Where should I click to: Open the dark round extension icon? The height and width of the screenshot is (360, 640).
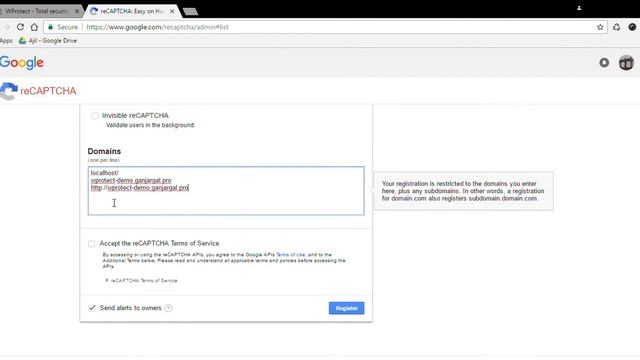(632, 27)
